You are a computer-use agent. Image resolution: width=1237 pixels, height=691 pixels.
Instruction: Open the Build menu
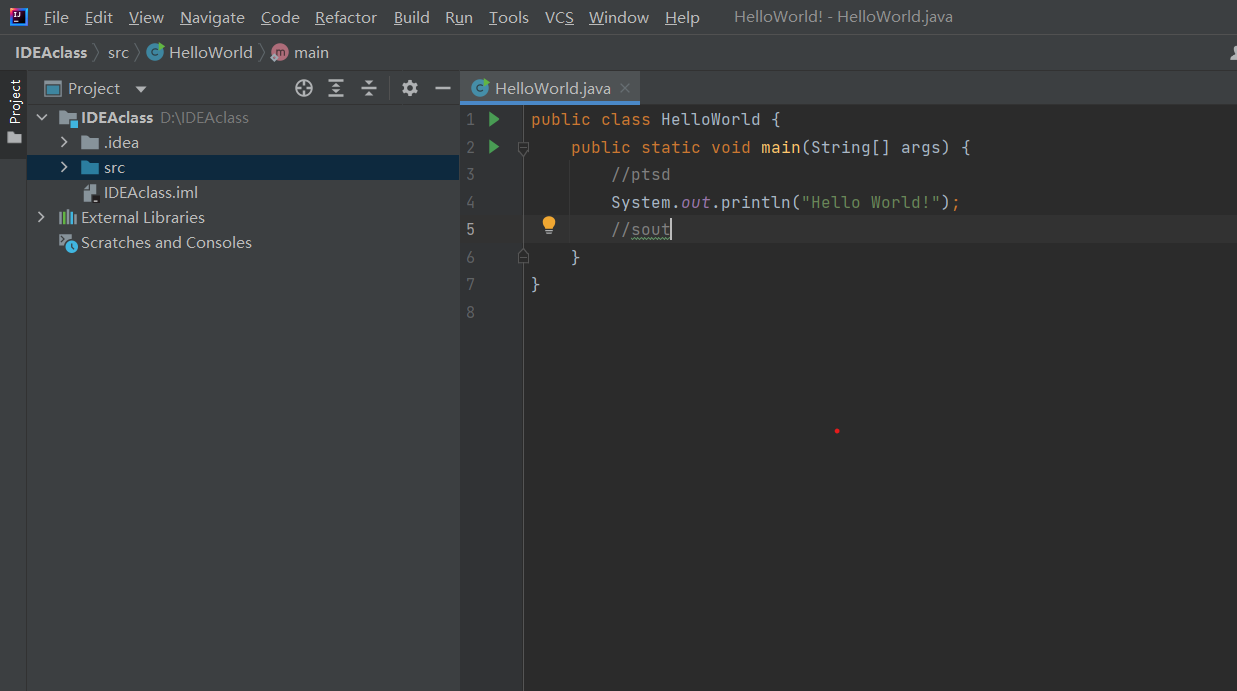[411, 18]
